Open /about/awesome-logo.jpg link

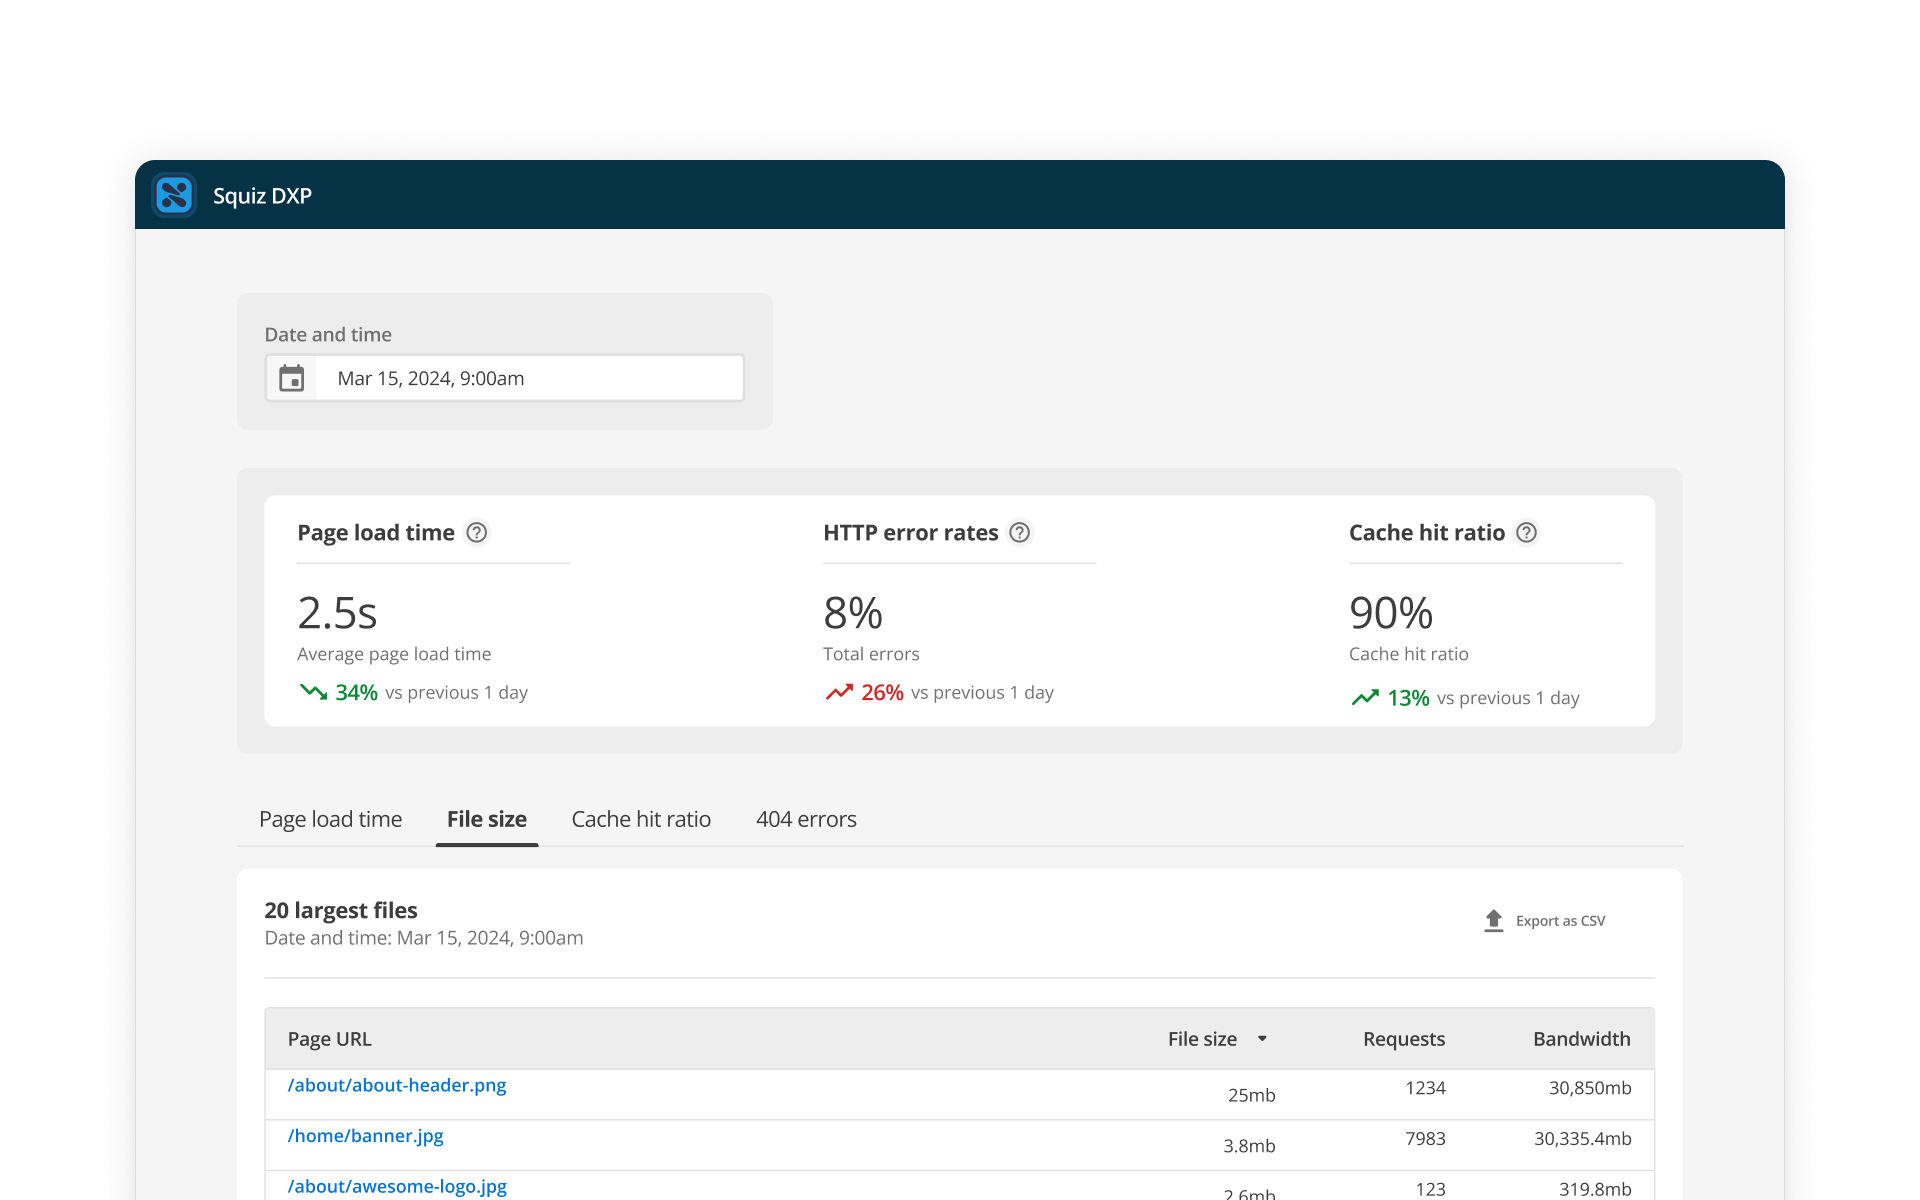tap(397, 1187)
